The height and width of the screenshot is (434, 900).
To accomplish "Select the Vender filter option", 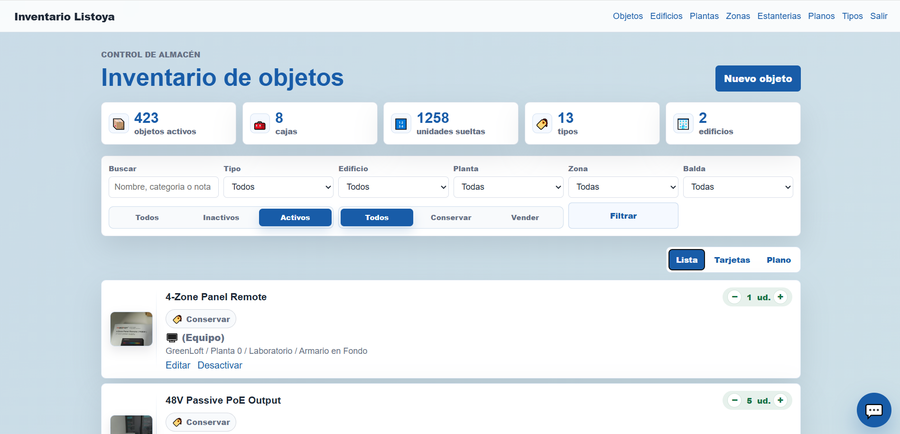I will click(x=525, y=218).
